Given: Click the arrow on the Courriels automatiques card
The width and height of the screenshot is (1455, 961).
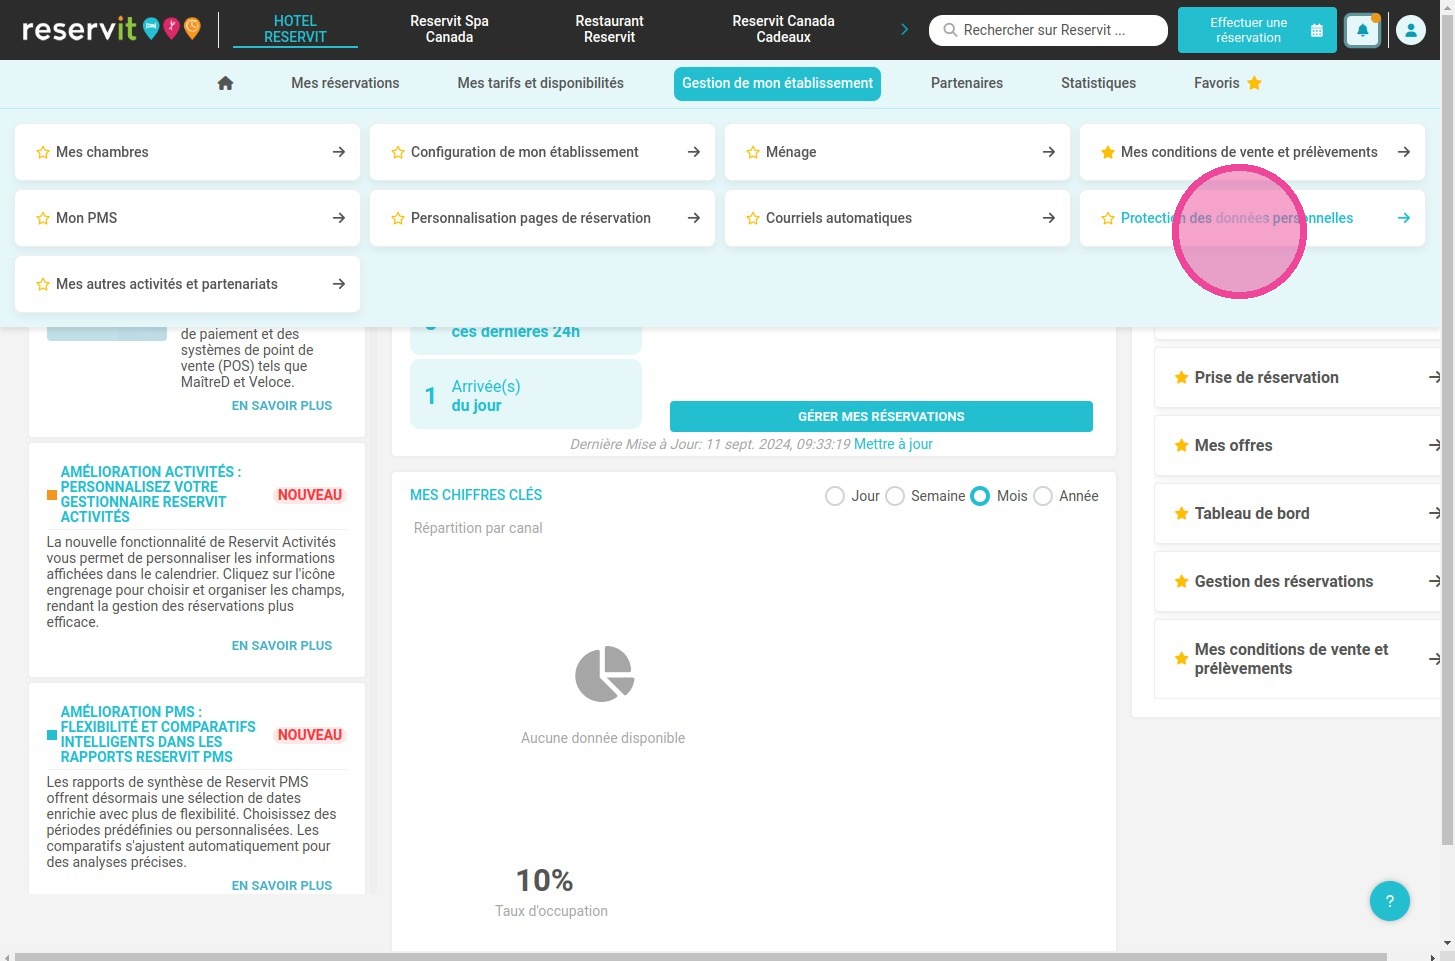Looking at the screenshot, I should pyautogui.click(x=1049, y=218).
